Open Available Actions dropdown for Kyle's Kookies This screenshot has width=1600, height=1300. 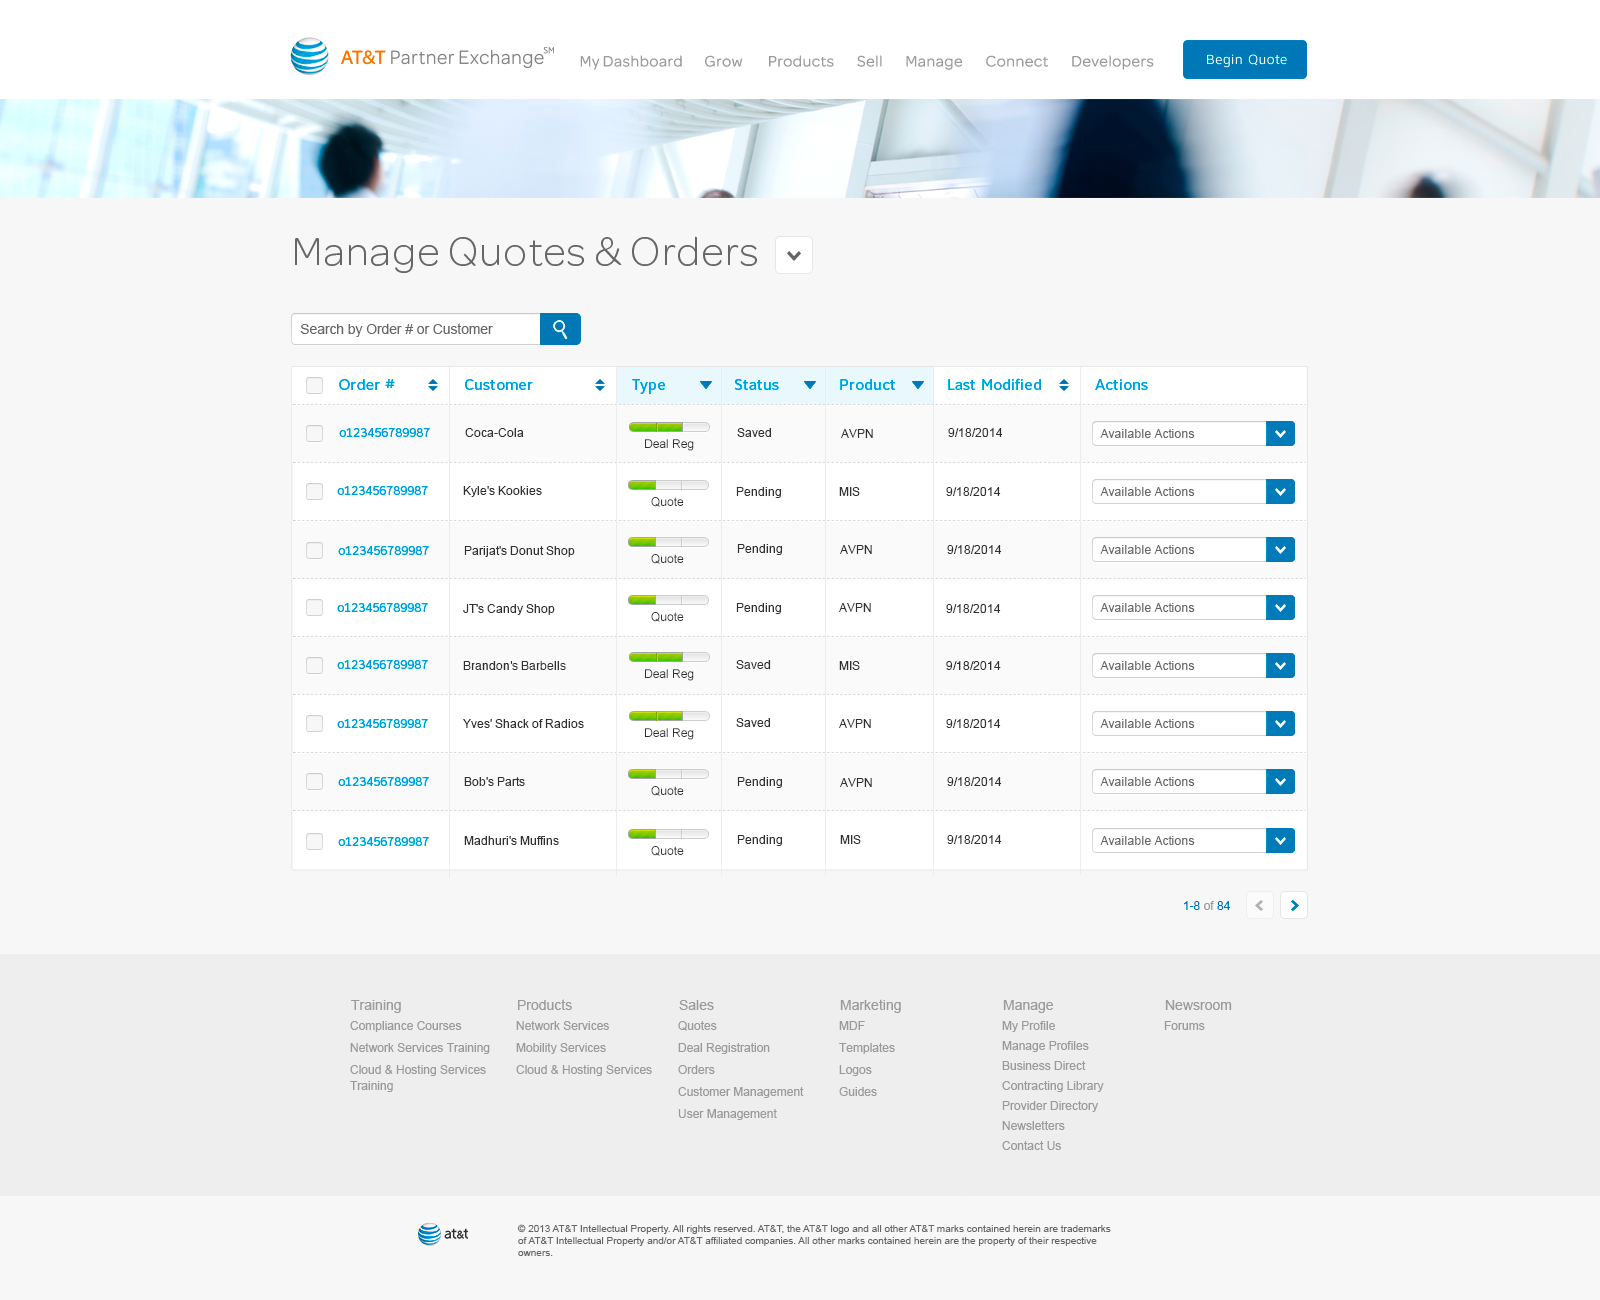(1280, 492)
